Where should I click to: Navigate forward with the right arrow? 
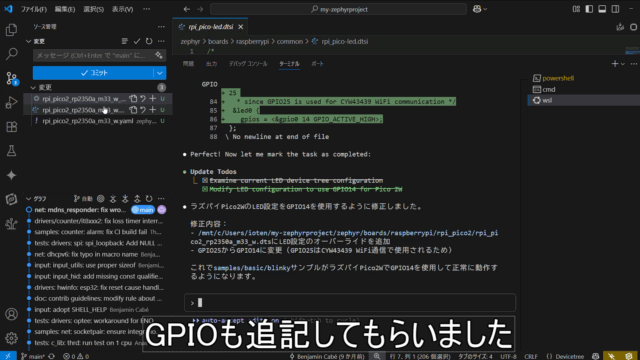(x=200, y=9)
